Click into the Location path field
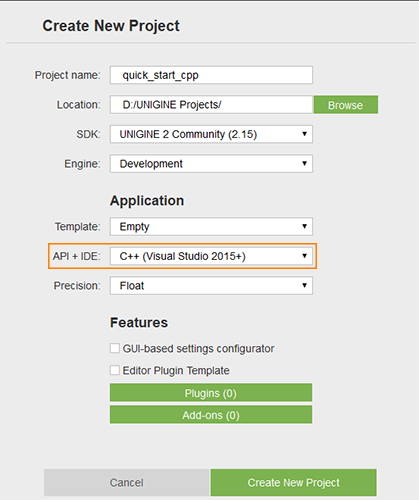Image resolution: width=419 pixels, height=500 pixels. pos(212,105)
